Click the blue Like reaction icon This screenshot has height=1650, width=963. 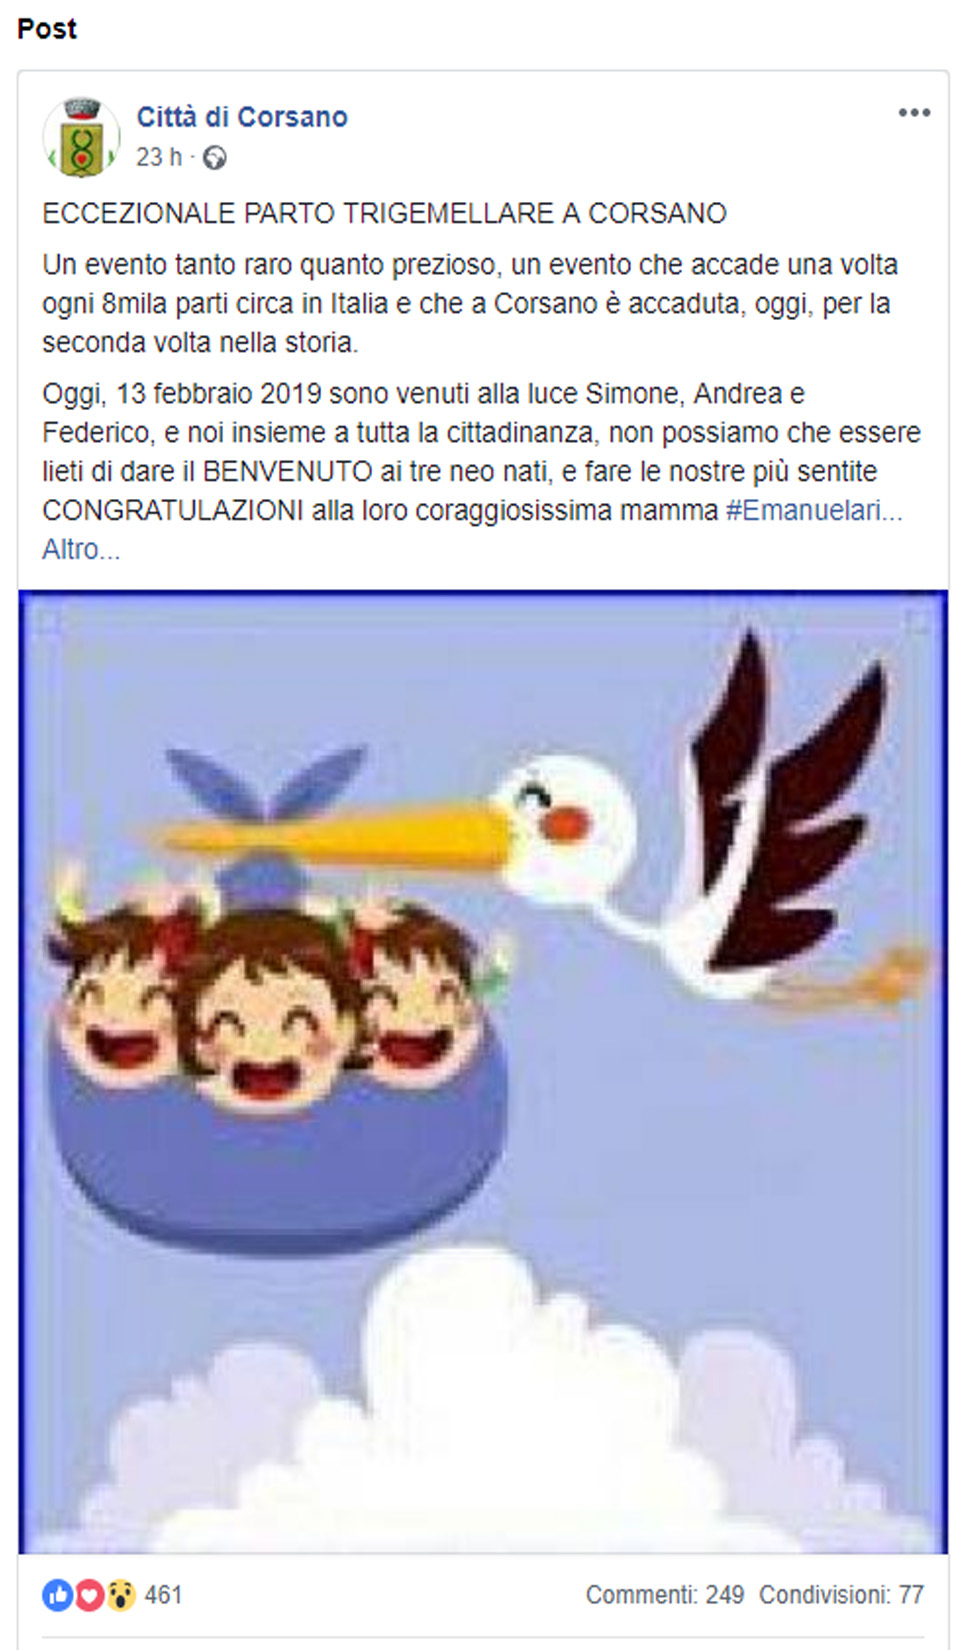click(57, 1595)
